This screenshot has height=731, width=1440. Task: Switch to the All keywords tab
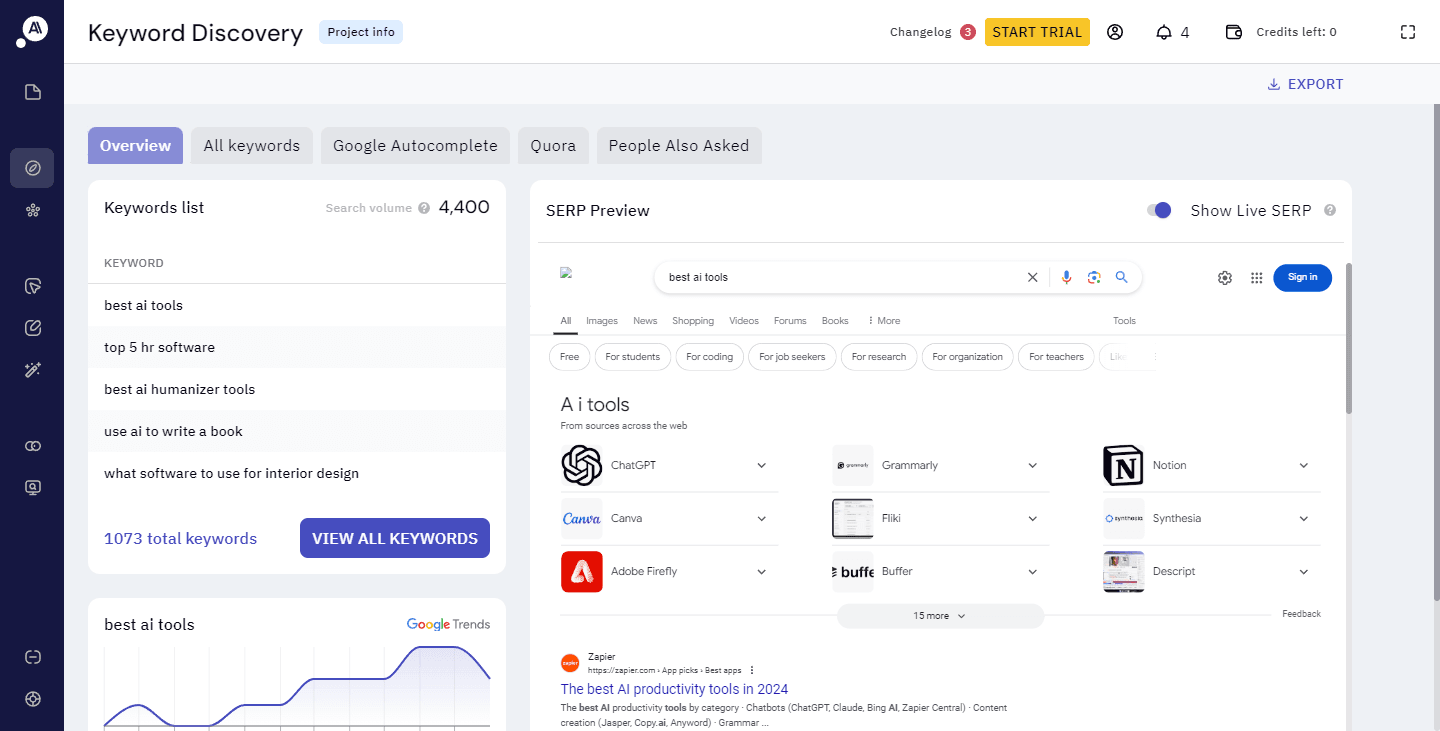click(252, 145)
